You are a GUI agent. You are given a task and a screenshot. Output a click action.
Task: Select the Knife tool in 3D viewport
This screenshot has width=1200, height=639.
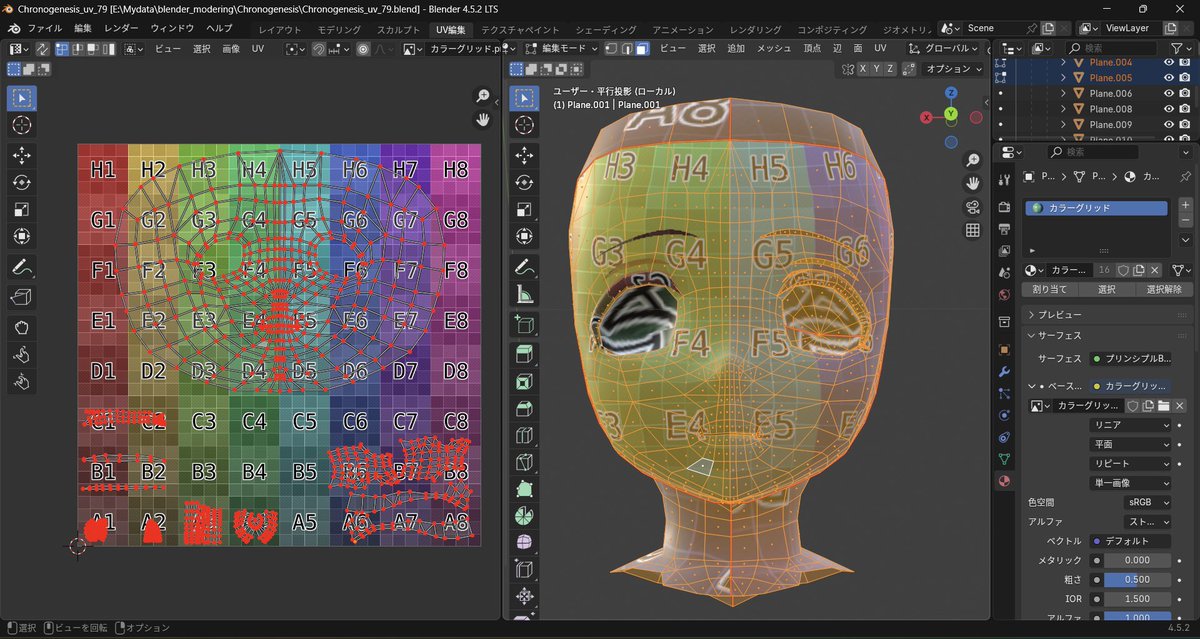(x=524, y=463)
